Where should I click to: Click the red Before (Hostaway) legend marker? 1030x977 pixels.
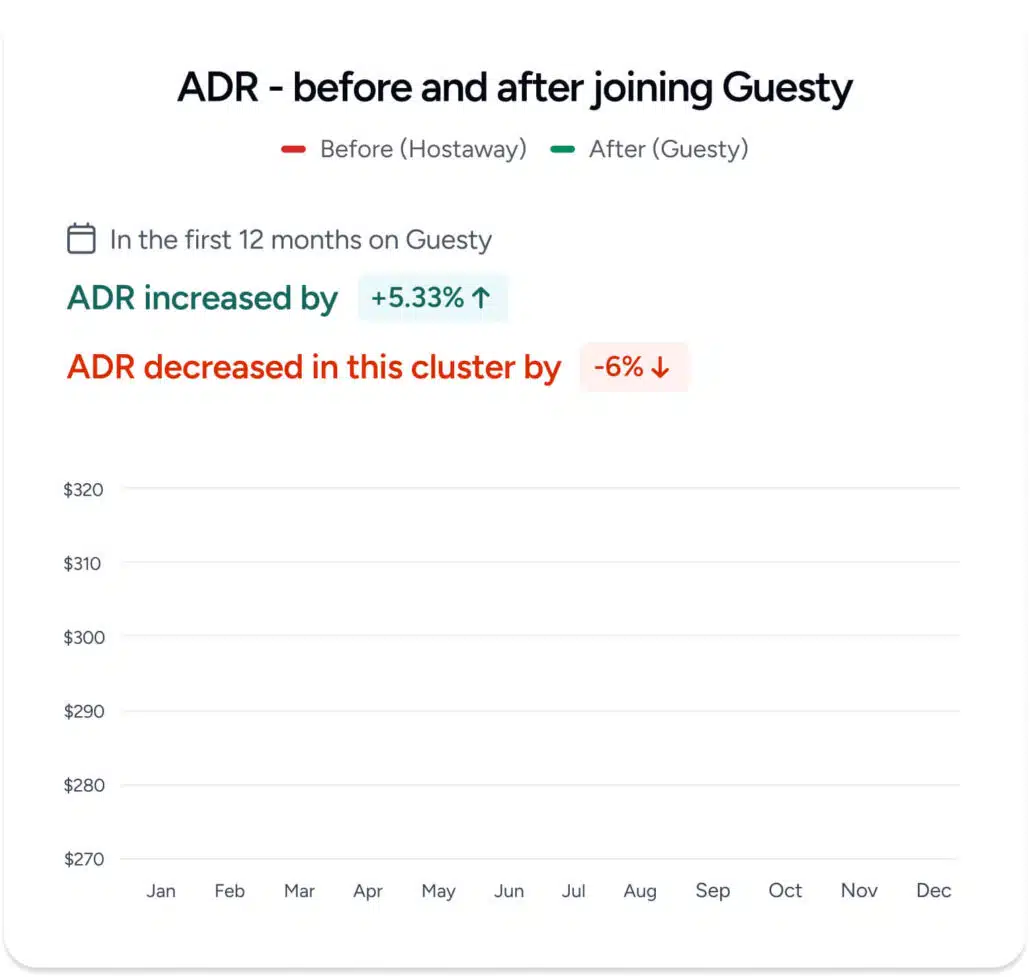click(x=293, y=149)
